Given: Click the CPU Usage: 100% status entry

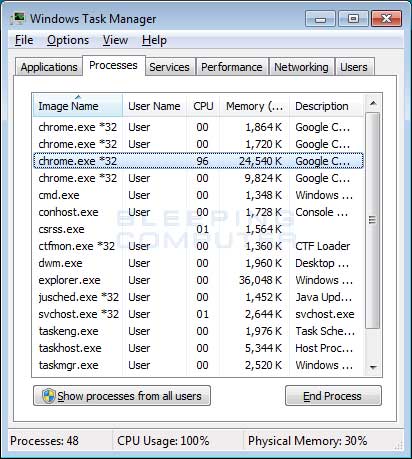Looking at the screenshot, I should pyautogui.click(x=163, y=441).
